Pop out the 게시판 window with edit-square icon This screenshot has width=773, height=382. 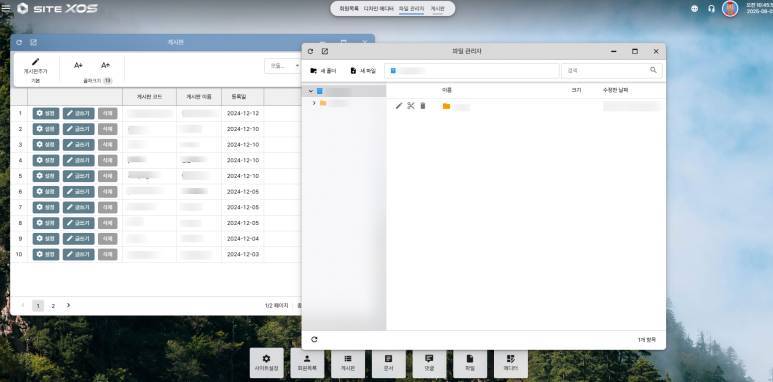point(33,43)
